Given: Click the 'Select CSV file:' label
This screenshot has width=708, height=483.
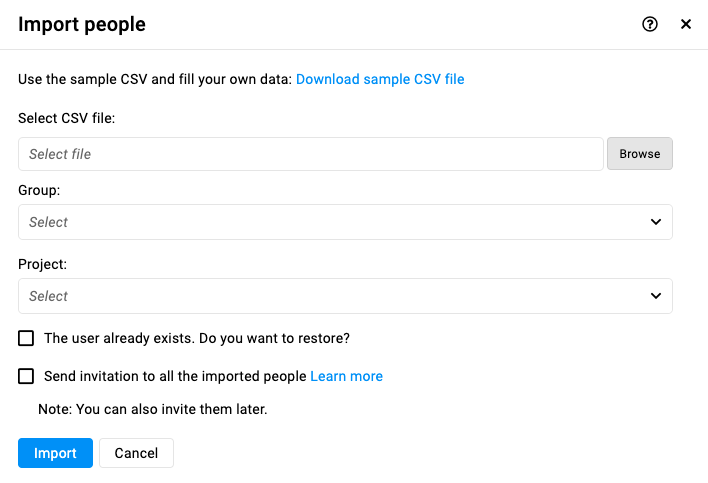Looking at the screenshot, I should [66, 118].
